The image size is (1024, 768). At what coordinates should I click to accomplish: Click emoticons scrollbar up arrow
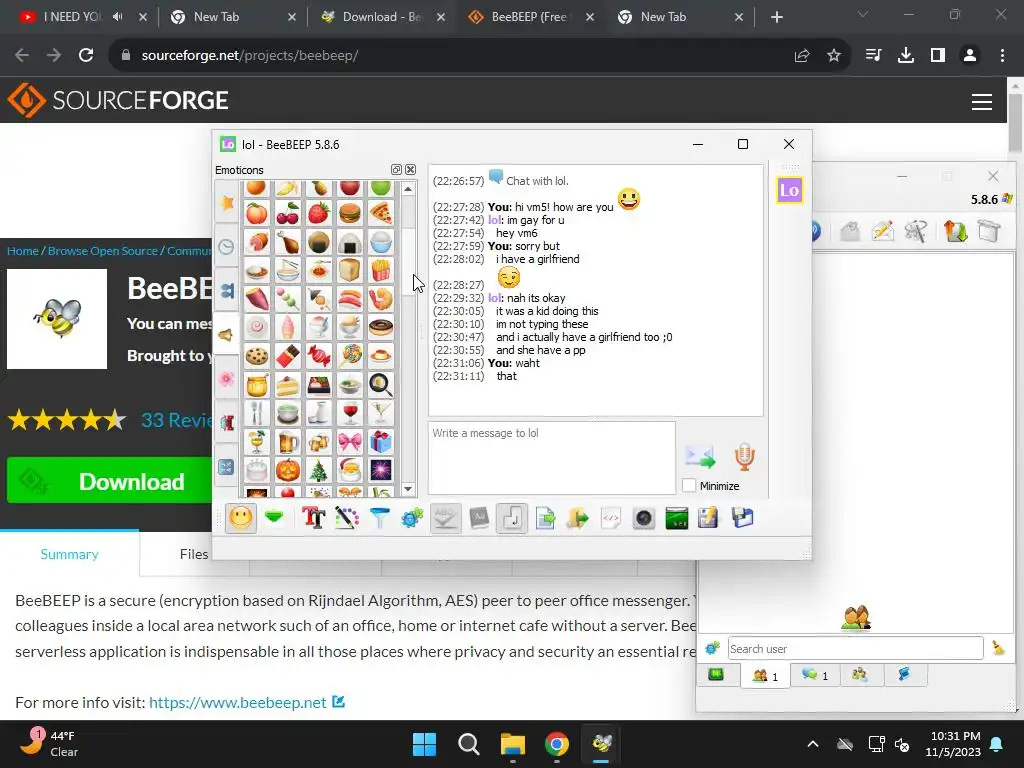coord(408,189)
